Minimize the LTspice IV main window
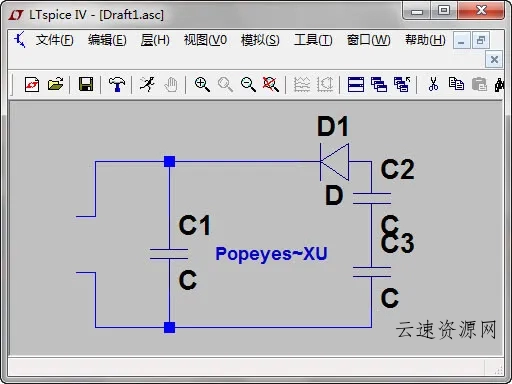The image size is (512, 384). [x=417, y=11]
